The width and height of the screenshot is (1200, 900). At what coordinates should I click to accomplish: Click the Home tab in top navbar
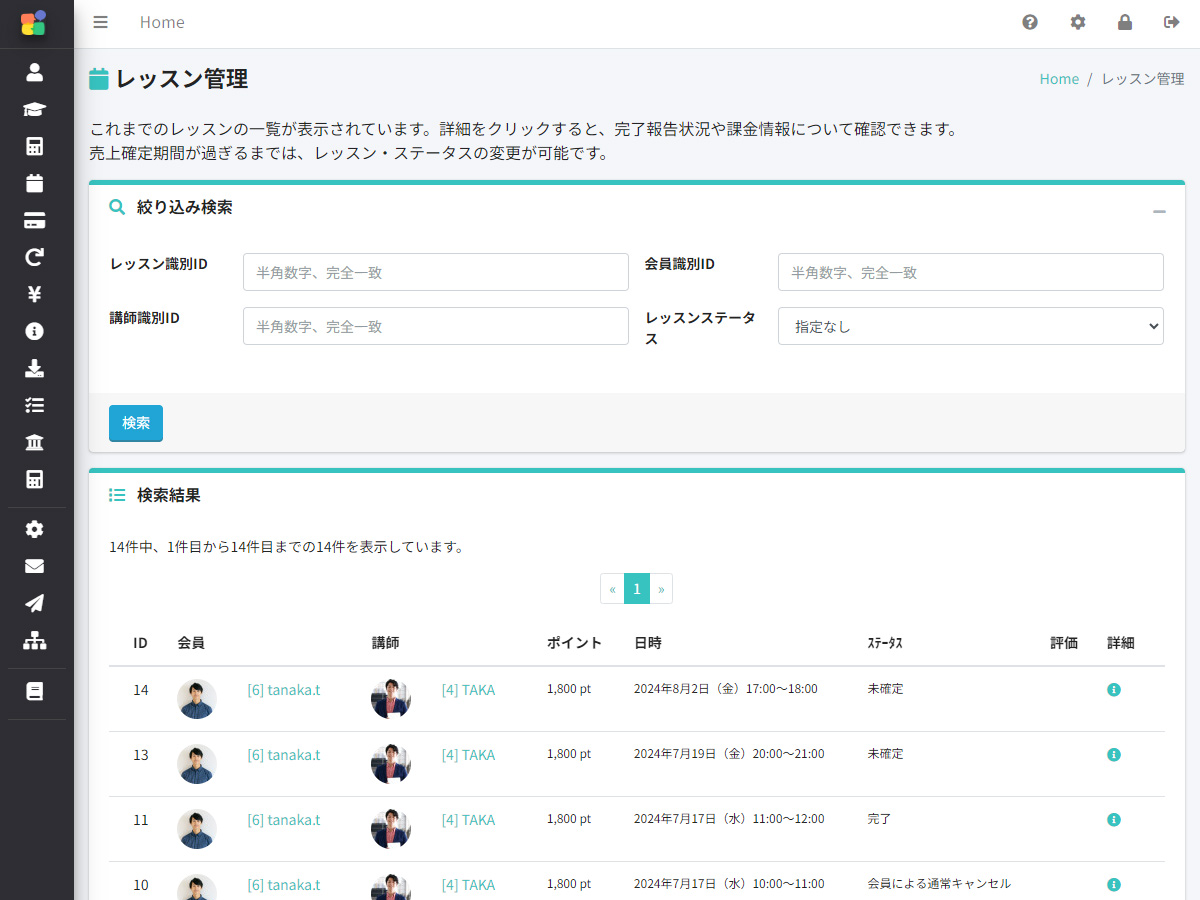coord(162,22)
